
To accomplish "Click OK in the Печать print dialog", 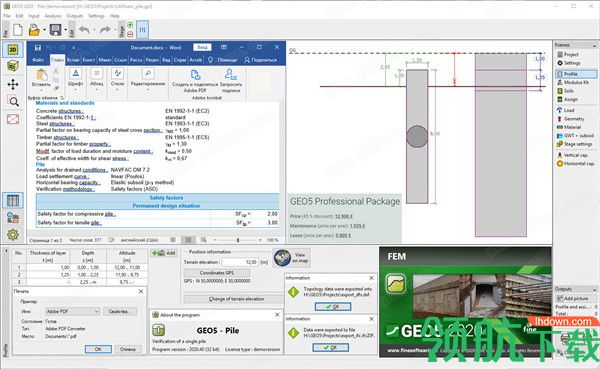I will tap(98, 349).
